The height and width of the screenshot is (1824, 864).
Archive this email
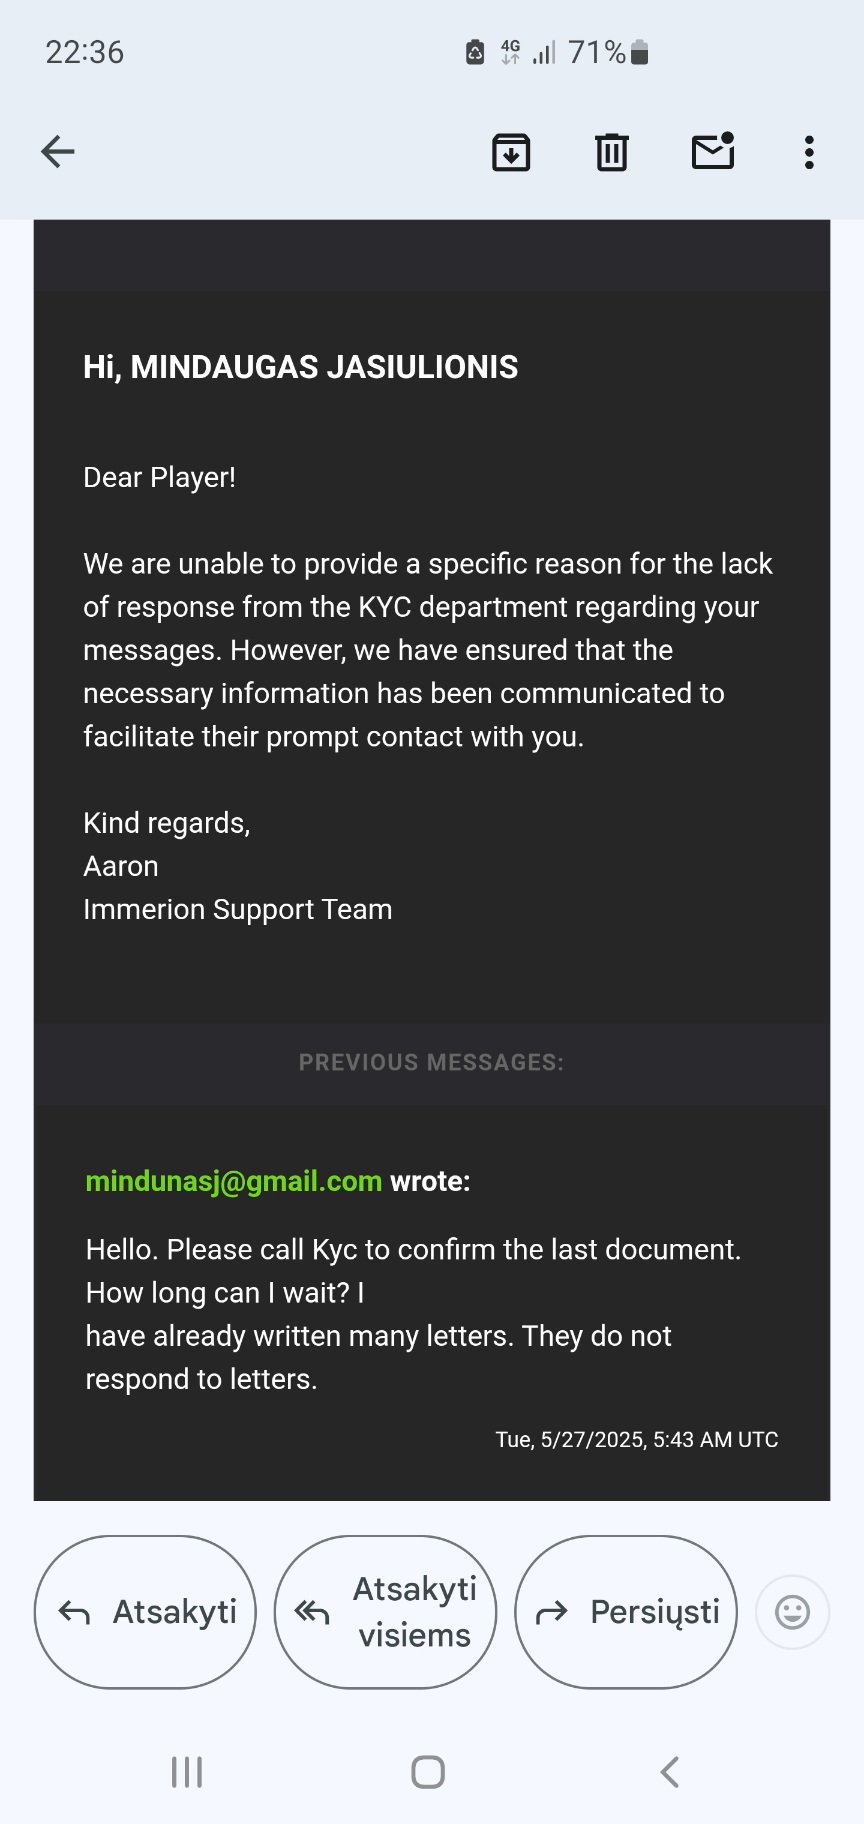pyautogui.click(x=511, y=152)
